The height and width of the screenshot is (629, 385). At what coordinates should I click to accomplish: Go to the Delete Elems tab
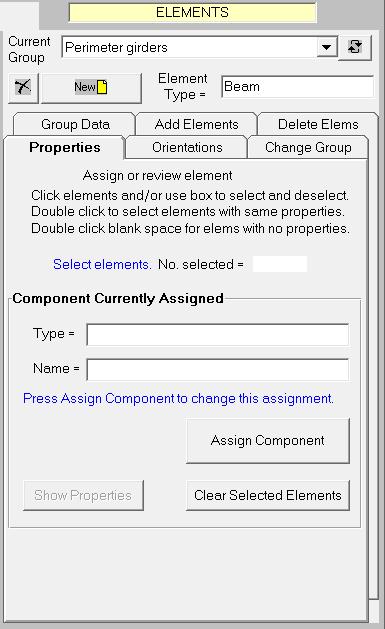point(318,124)
